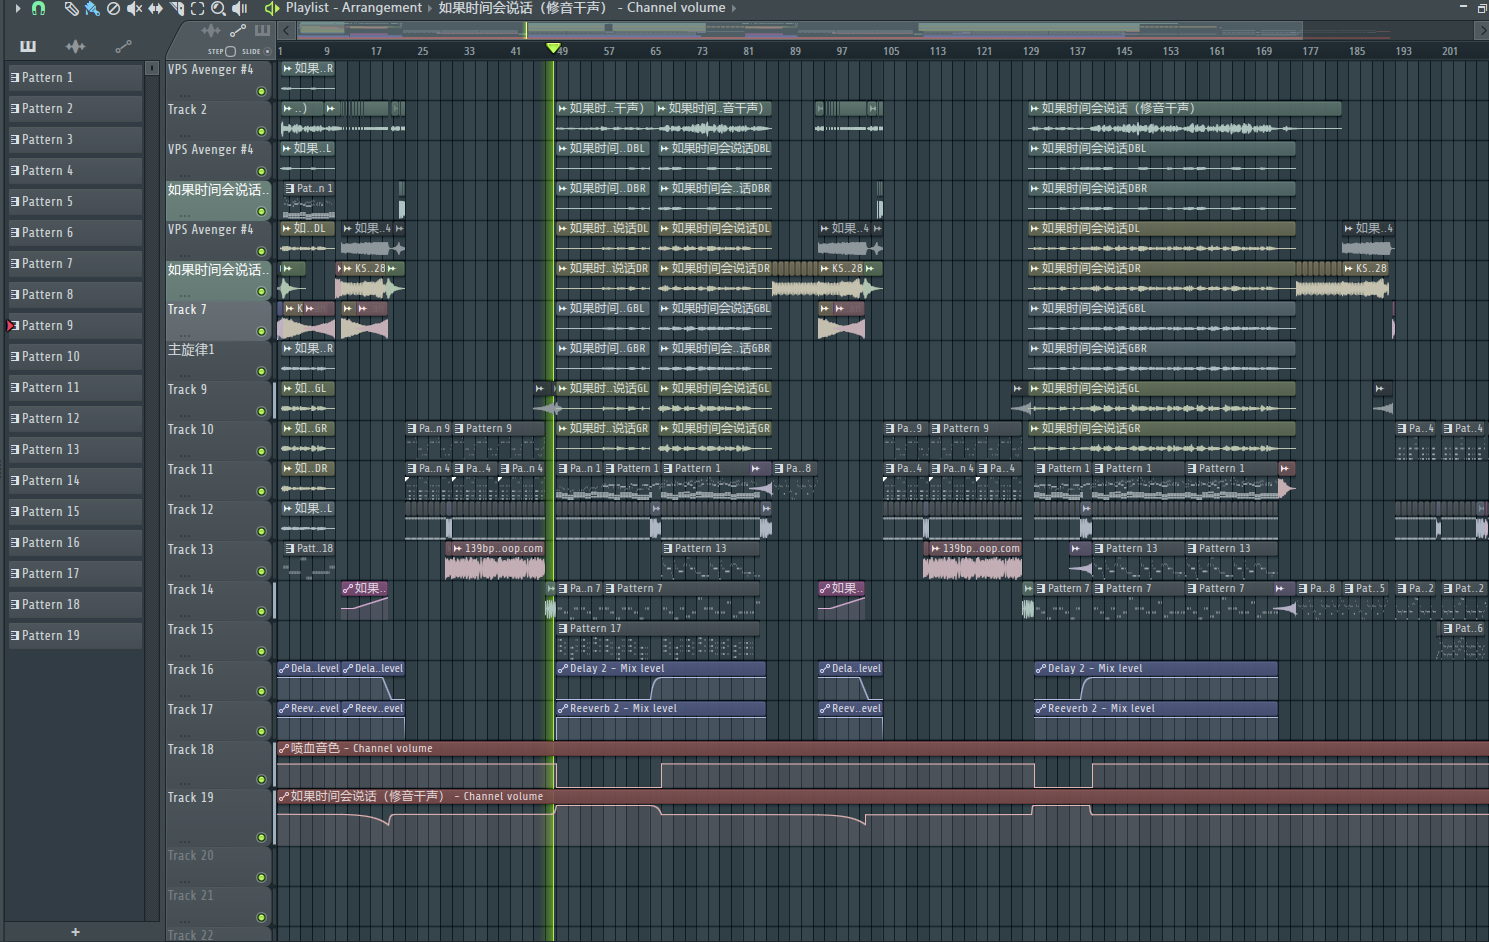Viewport: 1489px width, 942px height.
Task: Show audio clips in the picker panel
Action: [75, 46]
